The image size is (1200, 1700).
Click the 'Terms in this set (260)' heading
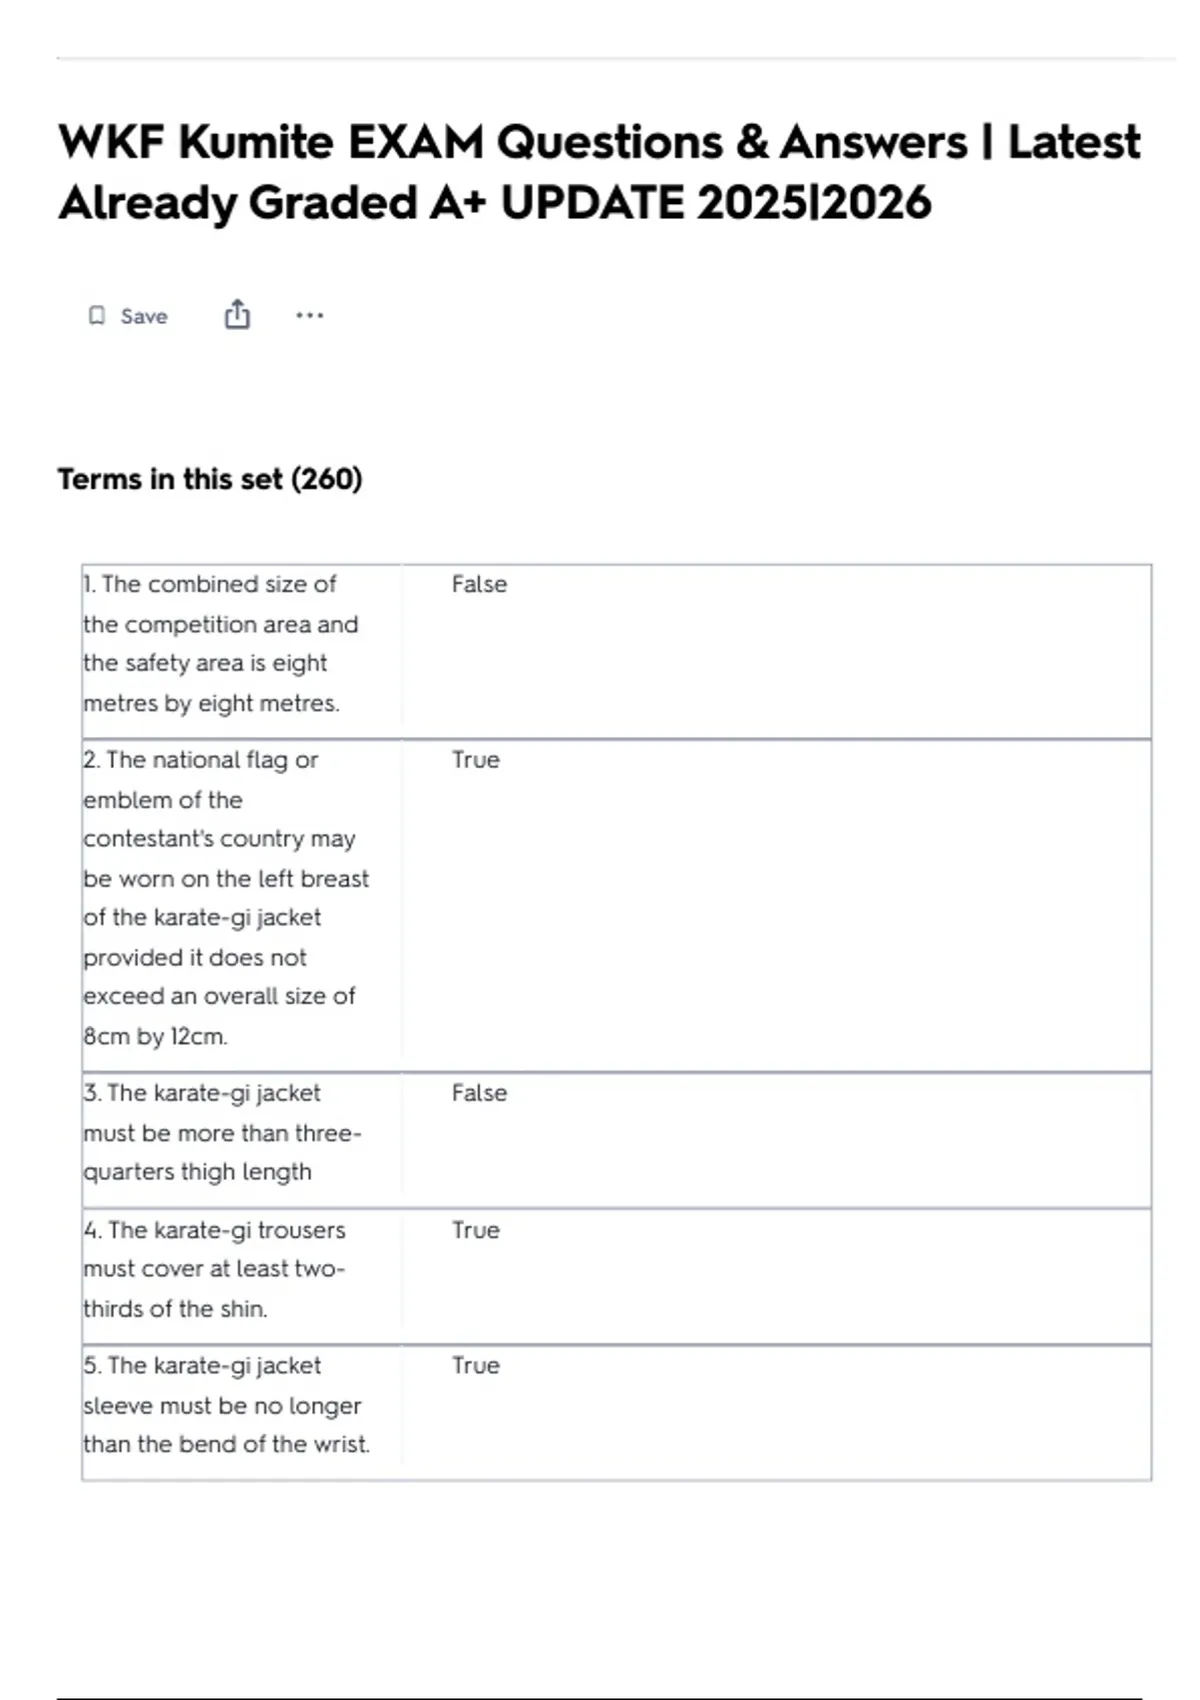pyautogui.click(x=210, y=479)
